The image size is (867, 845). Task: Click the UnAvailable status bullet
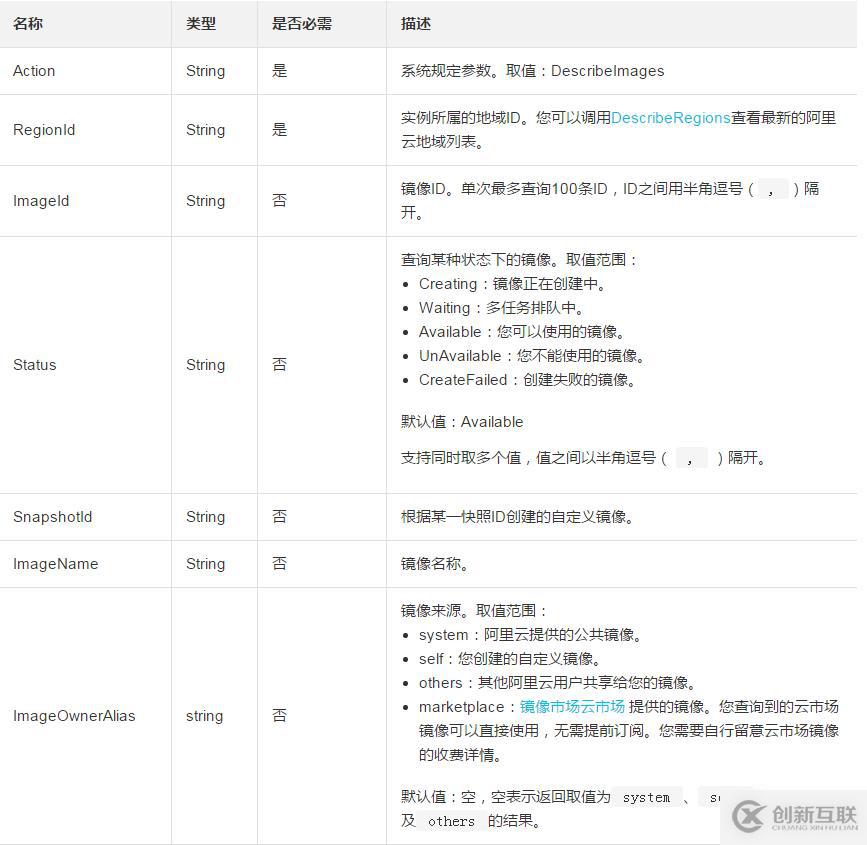tap(532, 356)
